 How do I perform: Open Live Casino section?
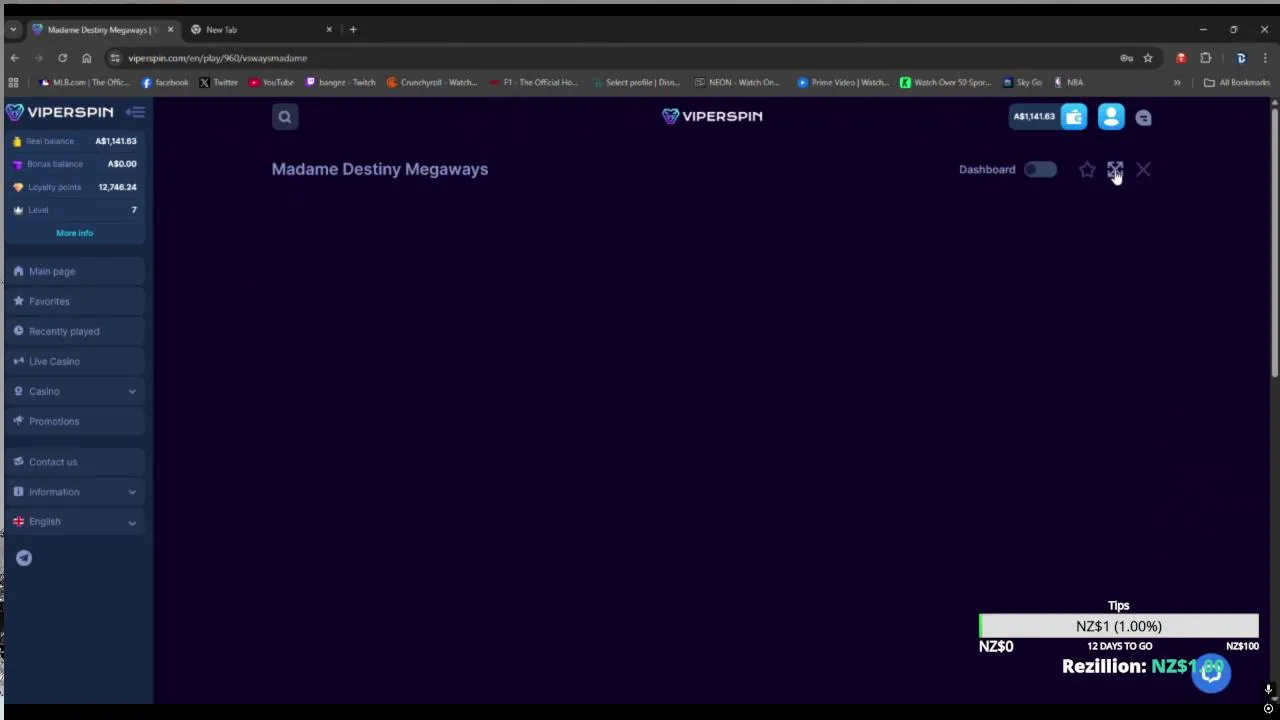75,361
